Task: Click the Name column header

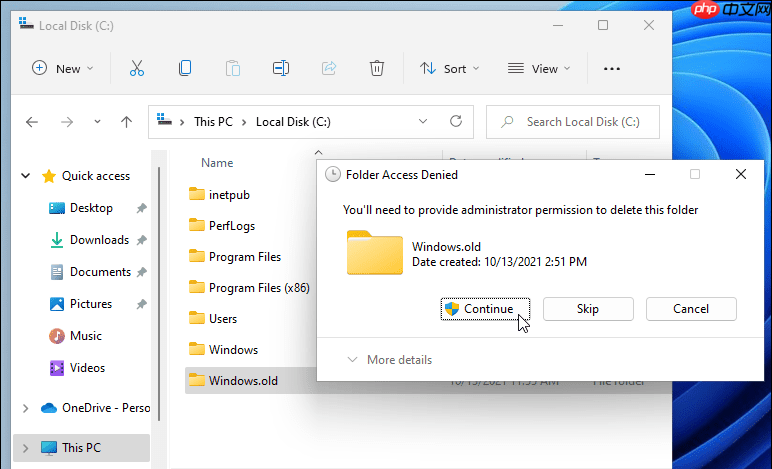Action: point(217,163)
